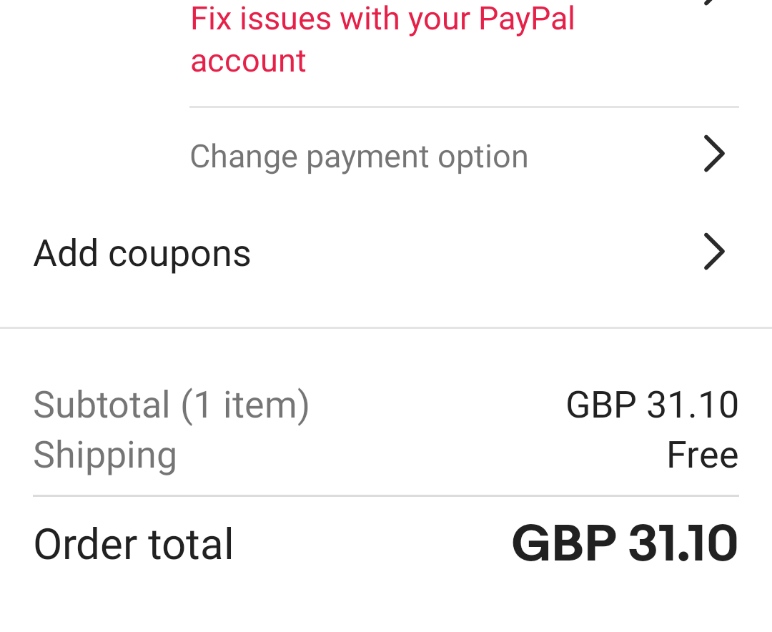
Task: Click the Order total label
Action: click(x=133, y=545)
